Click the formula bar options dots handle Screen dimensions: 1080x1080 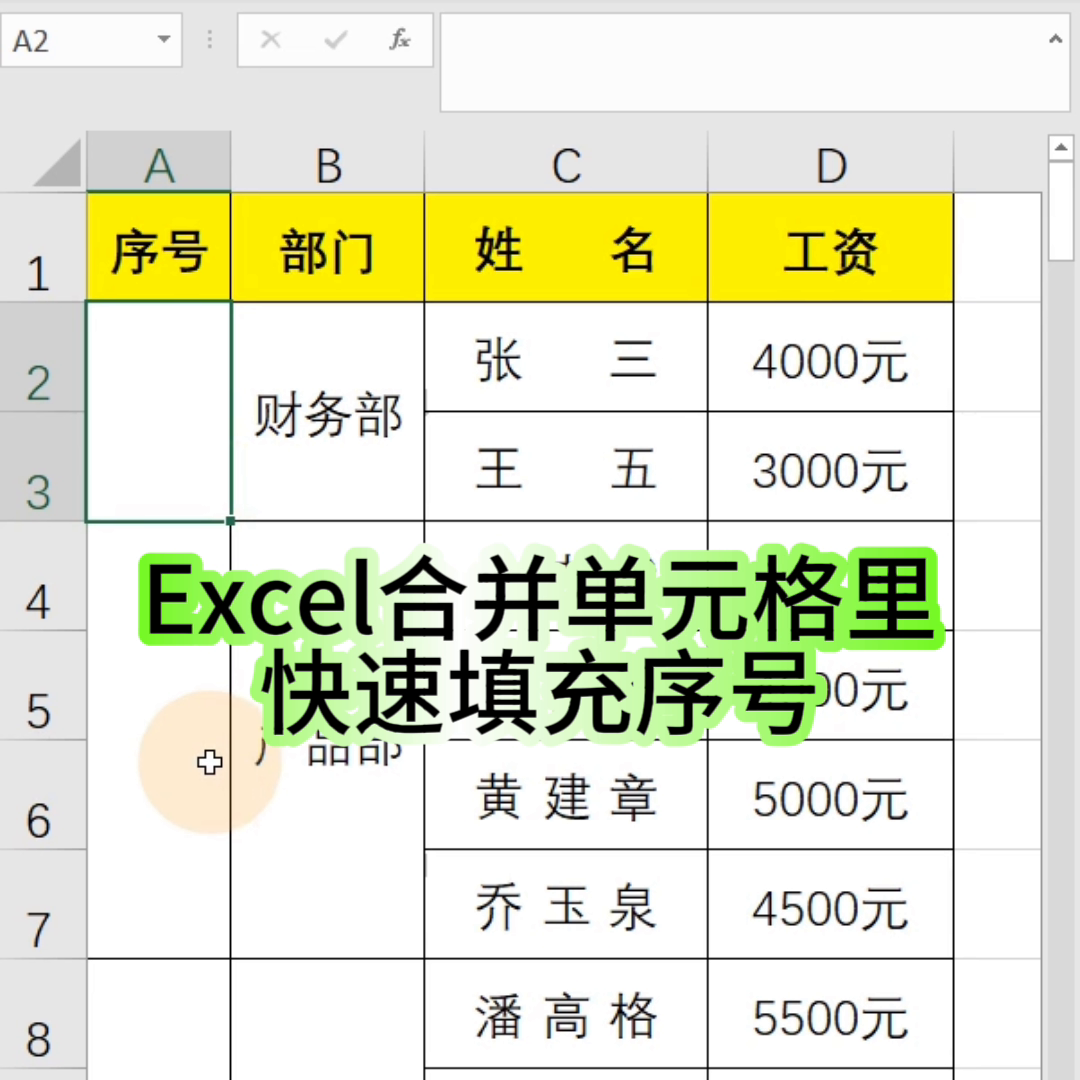(x=209, y=39)
